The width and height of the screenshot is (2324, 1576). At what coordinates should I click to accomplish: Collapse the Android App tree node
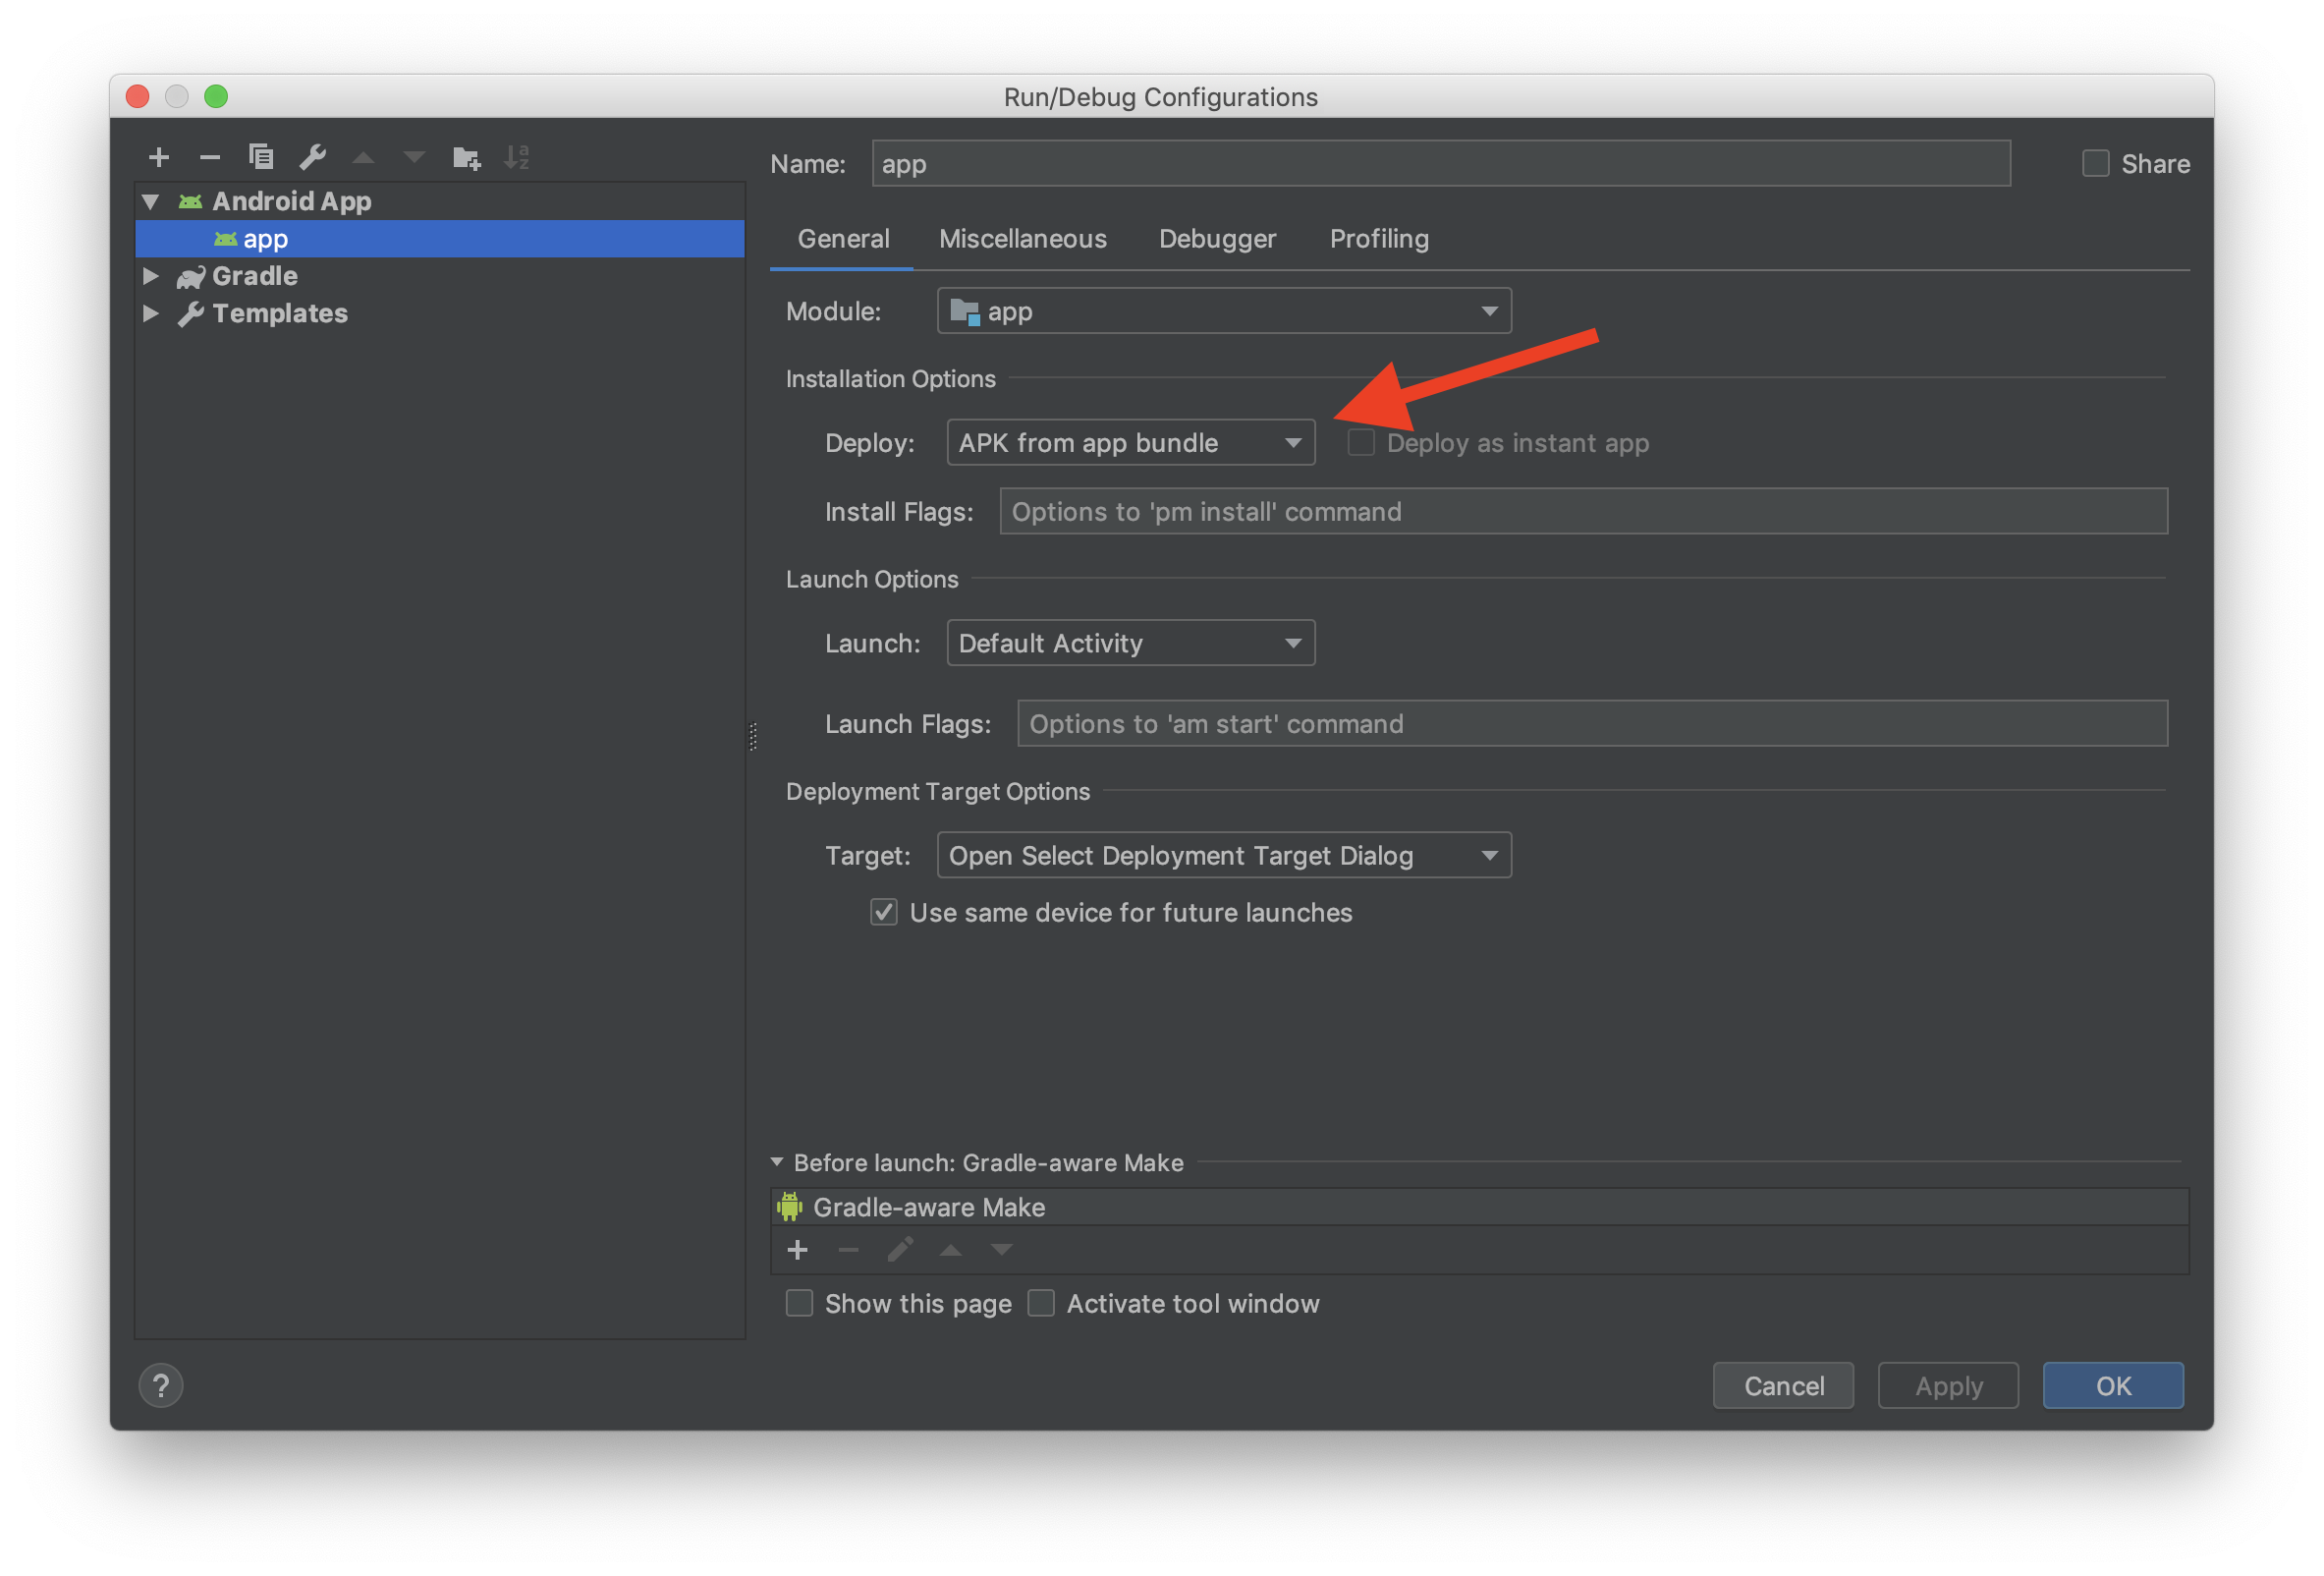[x=151, y=202]
